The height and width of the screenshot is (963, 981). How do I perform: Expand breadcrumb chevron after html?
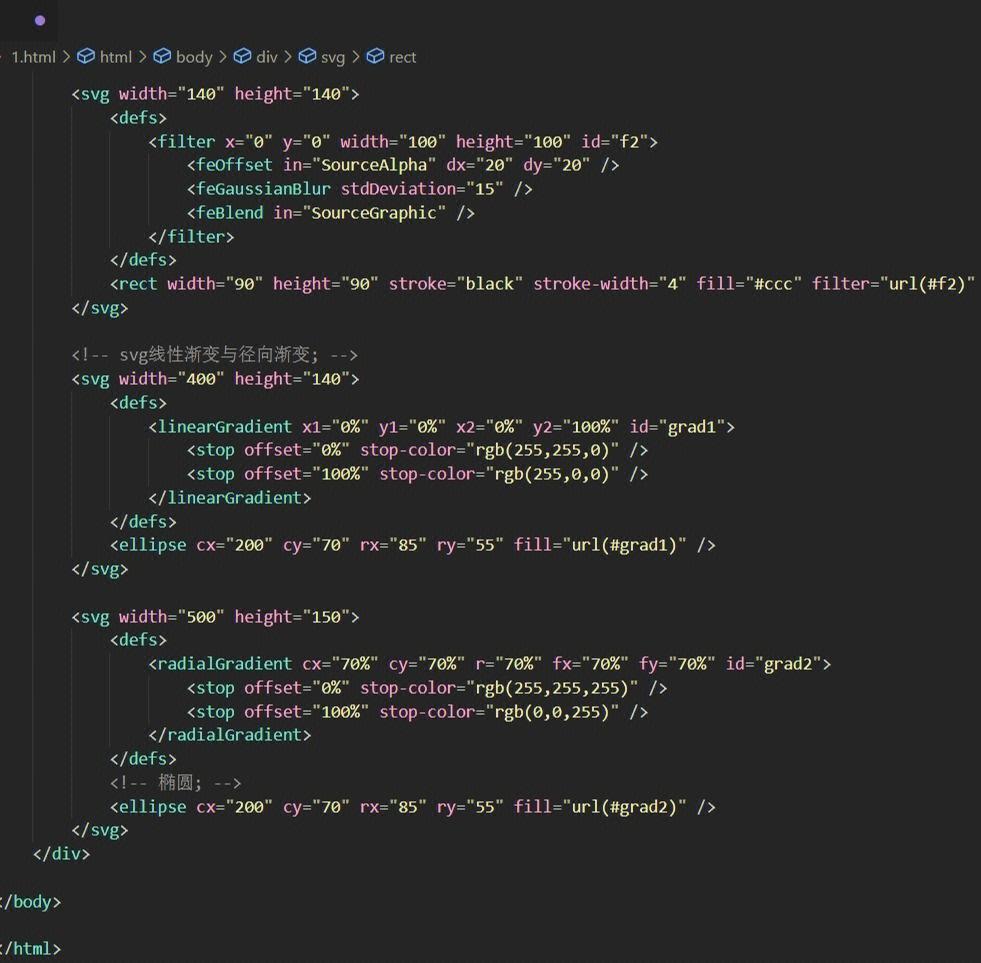click(143, 57)
